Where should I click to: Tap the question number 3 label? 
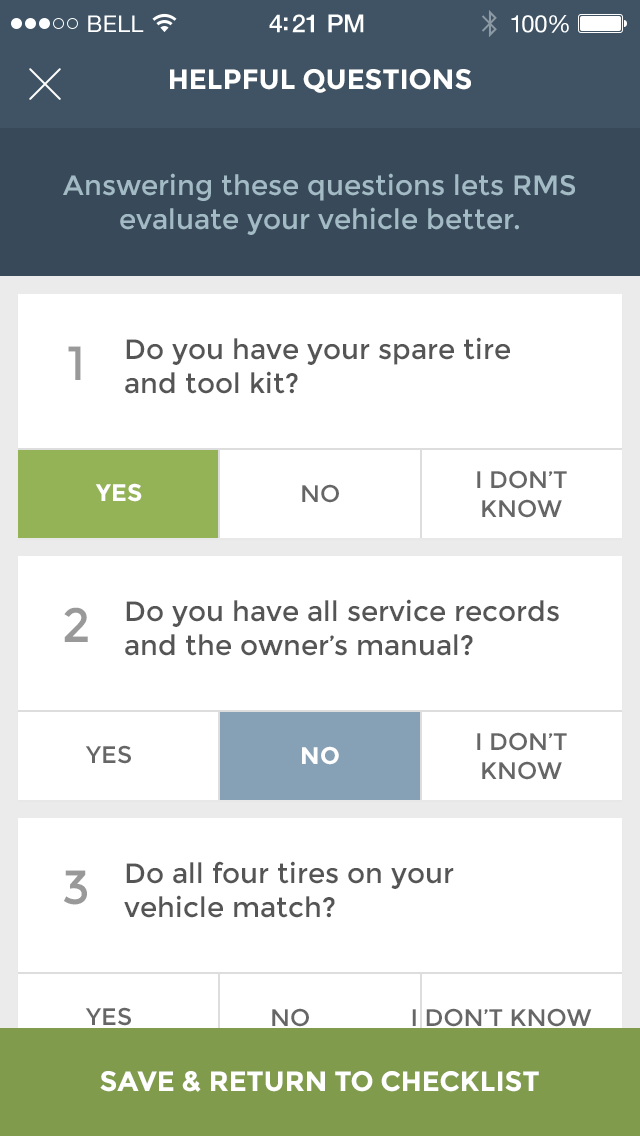tap(76, 889)
